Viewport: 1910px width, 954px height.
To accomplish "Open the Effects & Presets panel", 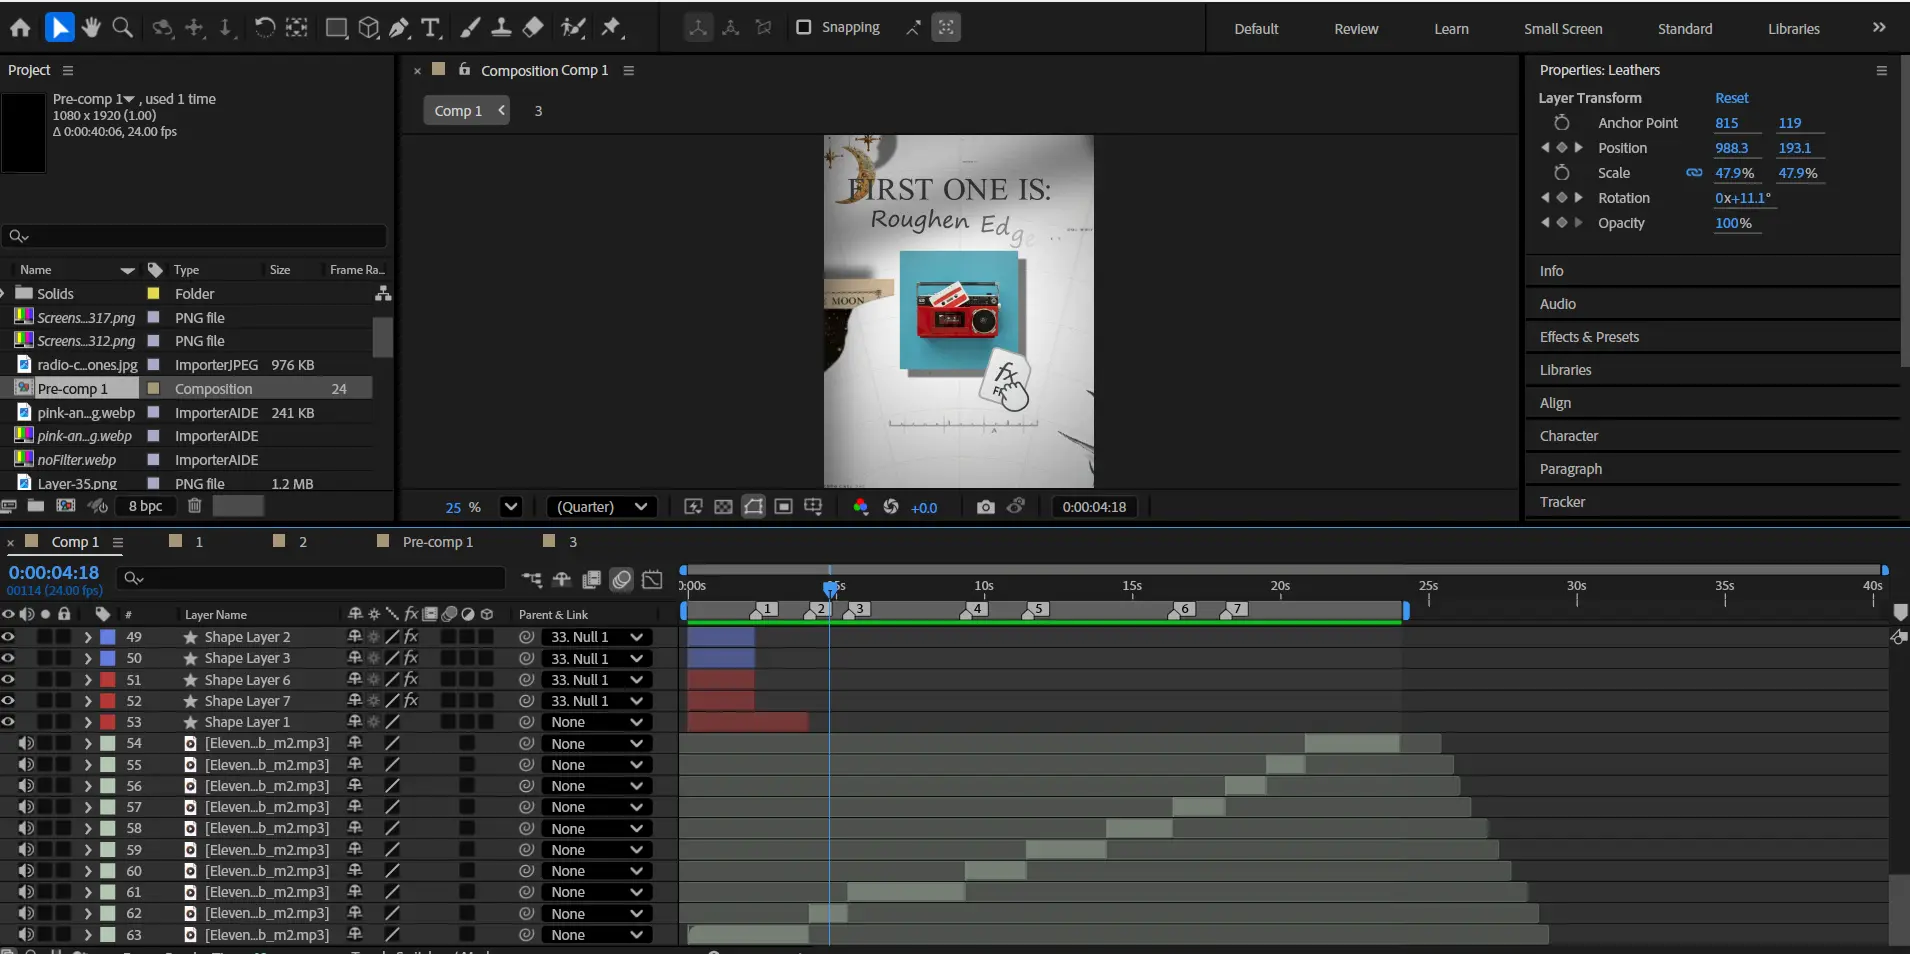I will 1589,337.
